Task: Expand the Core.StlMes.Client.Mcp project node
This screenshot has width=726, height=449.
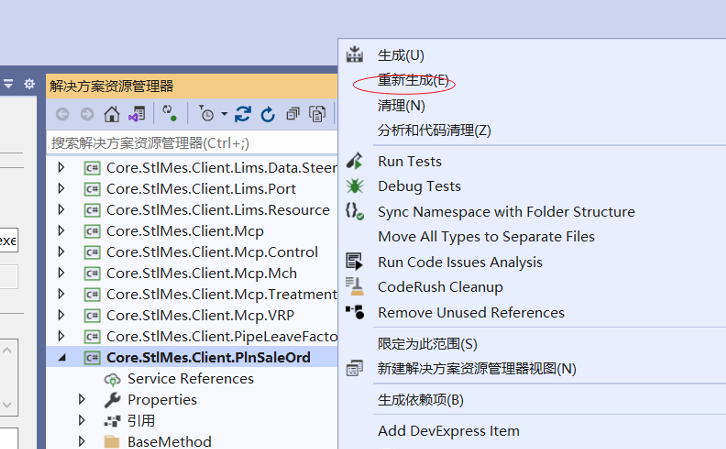Action: click(62, 231)
